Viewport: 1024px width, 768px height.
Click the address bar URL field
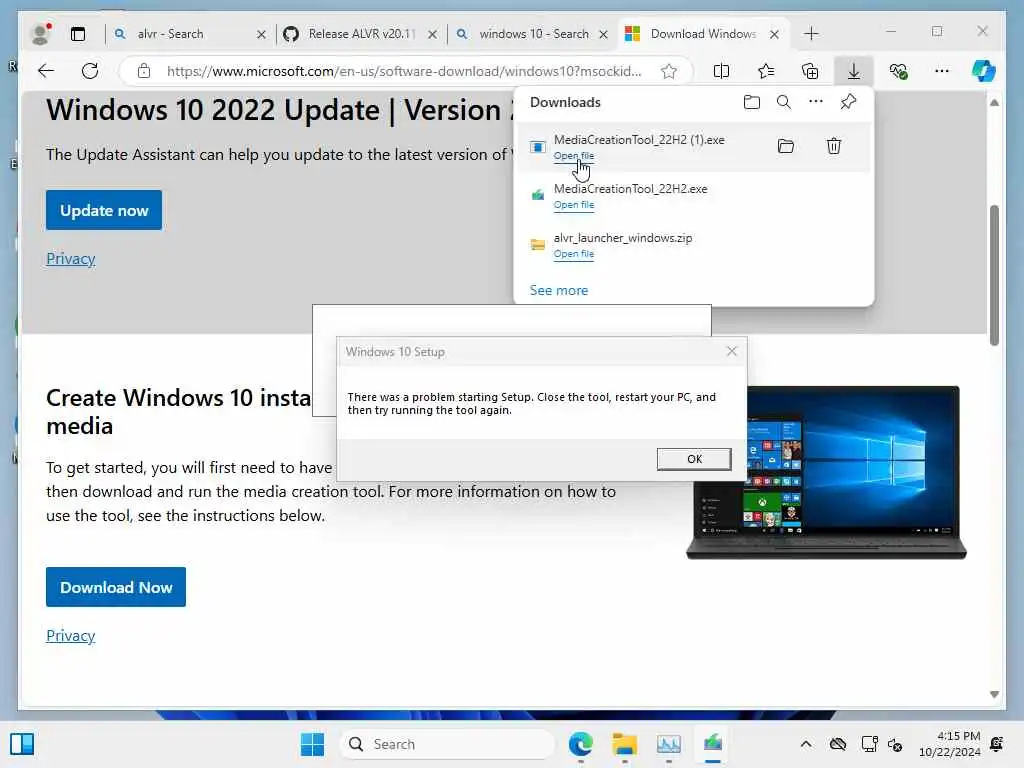(404, 71)
